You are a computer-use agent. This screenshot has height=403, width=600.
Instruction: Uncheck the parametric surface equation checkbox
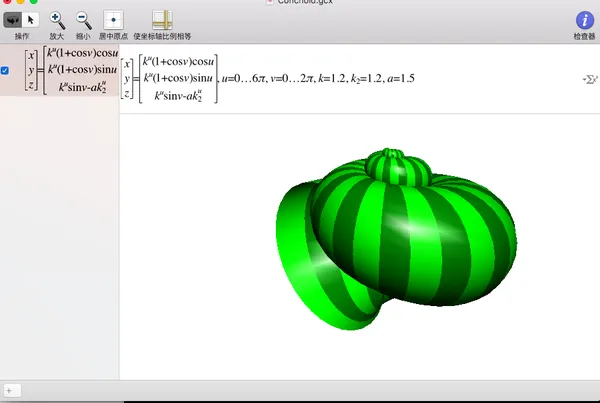(x=5, y=70)
